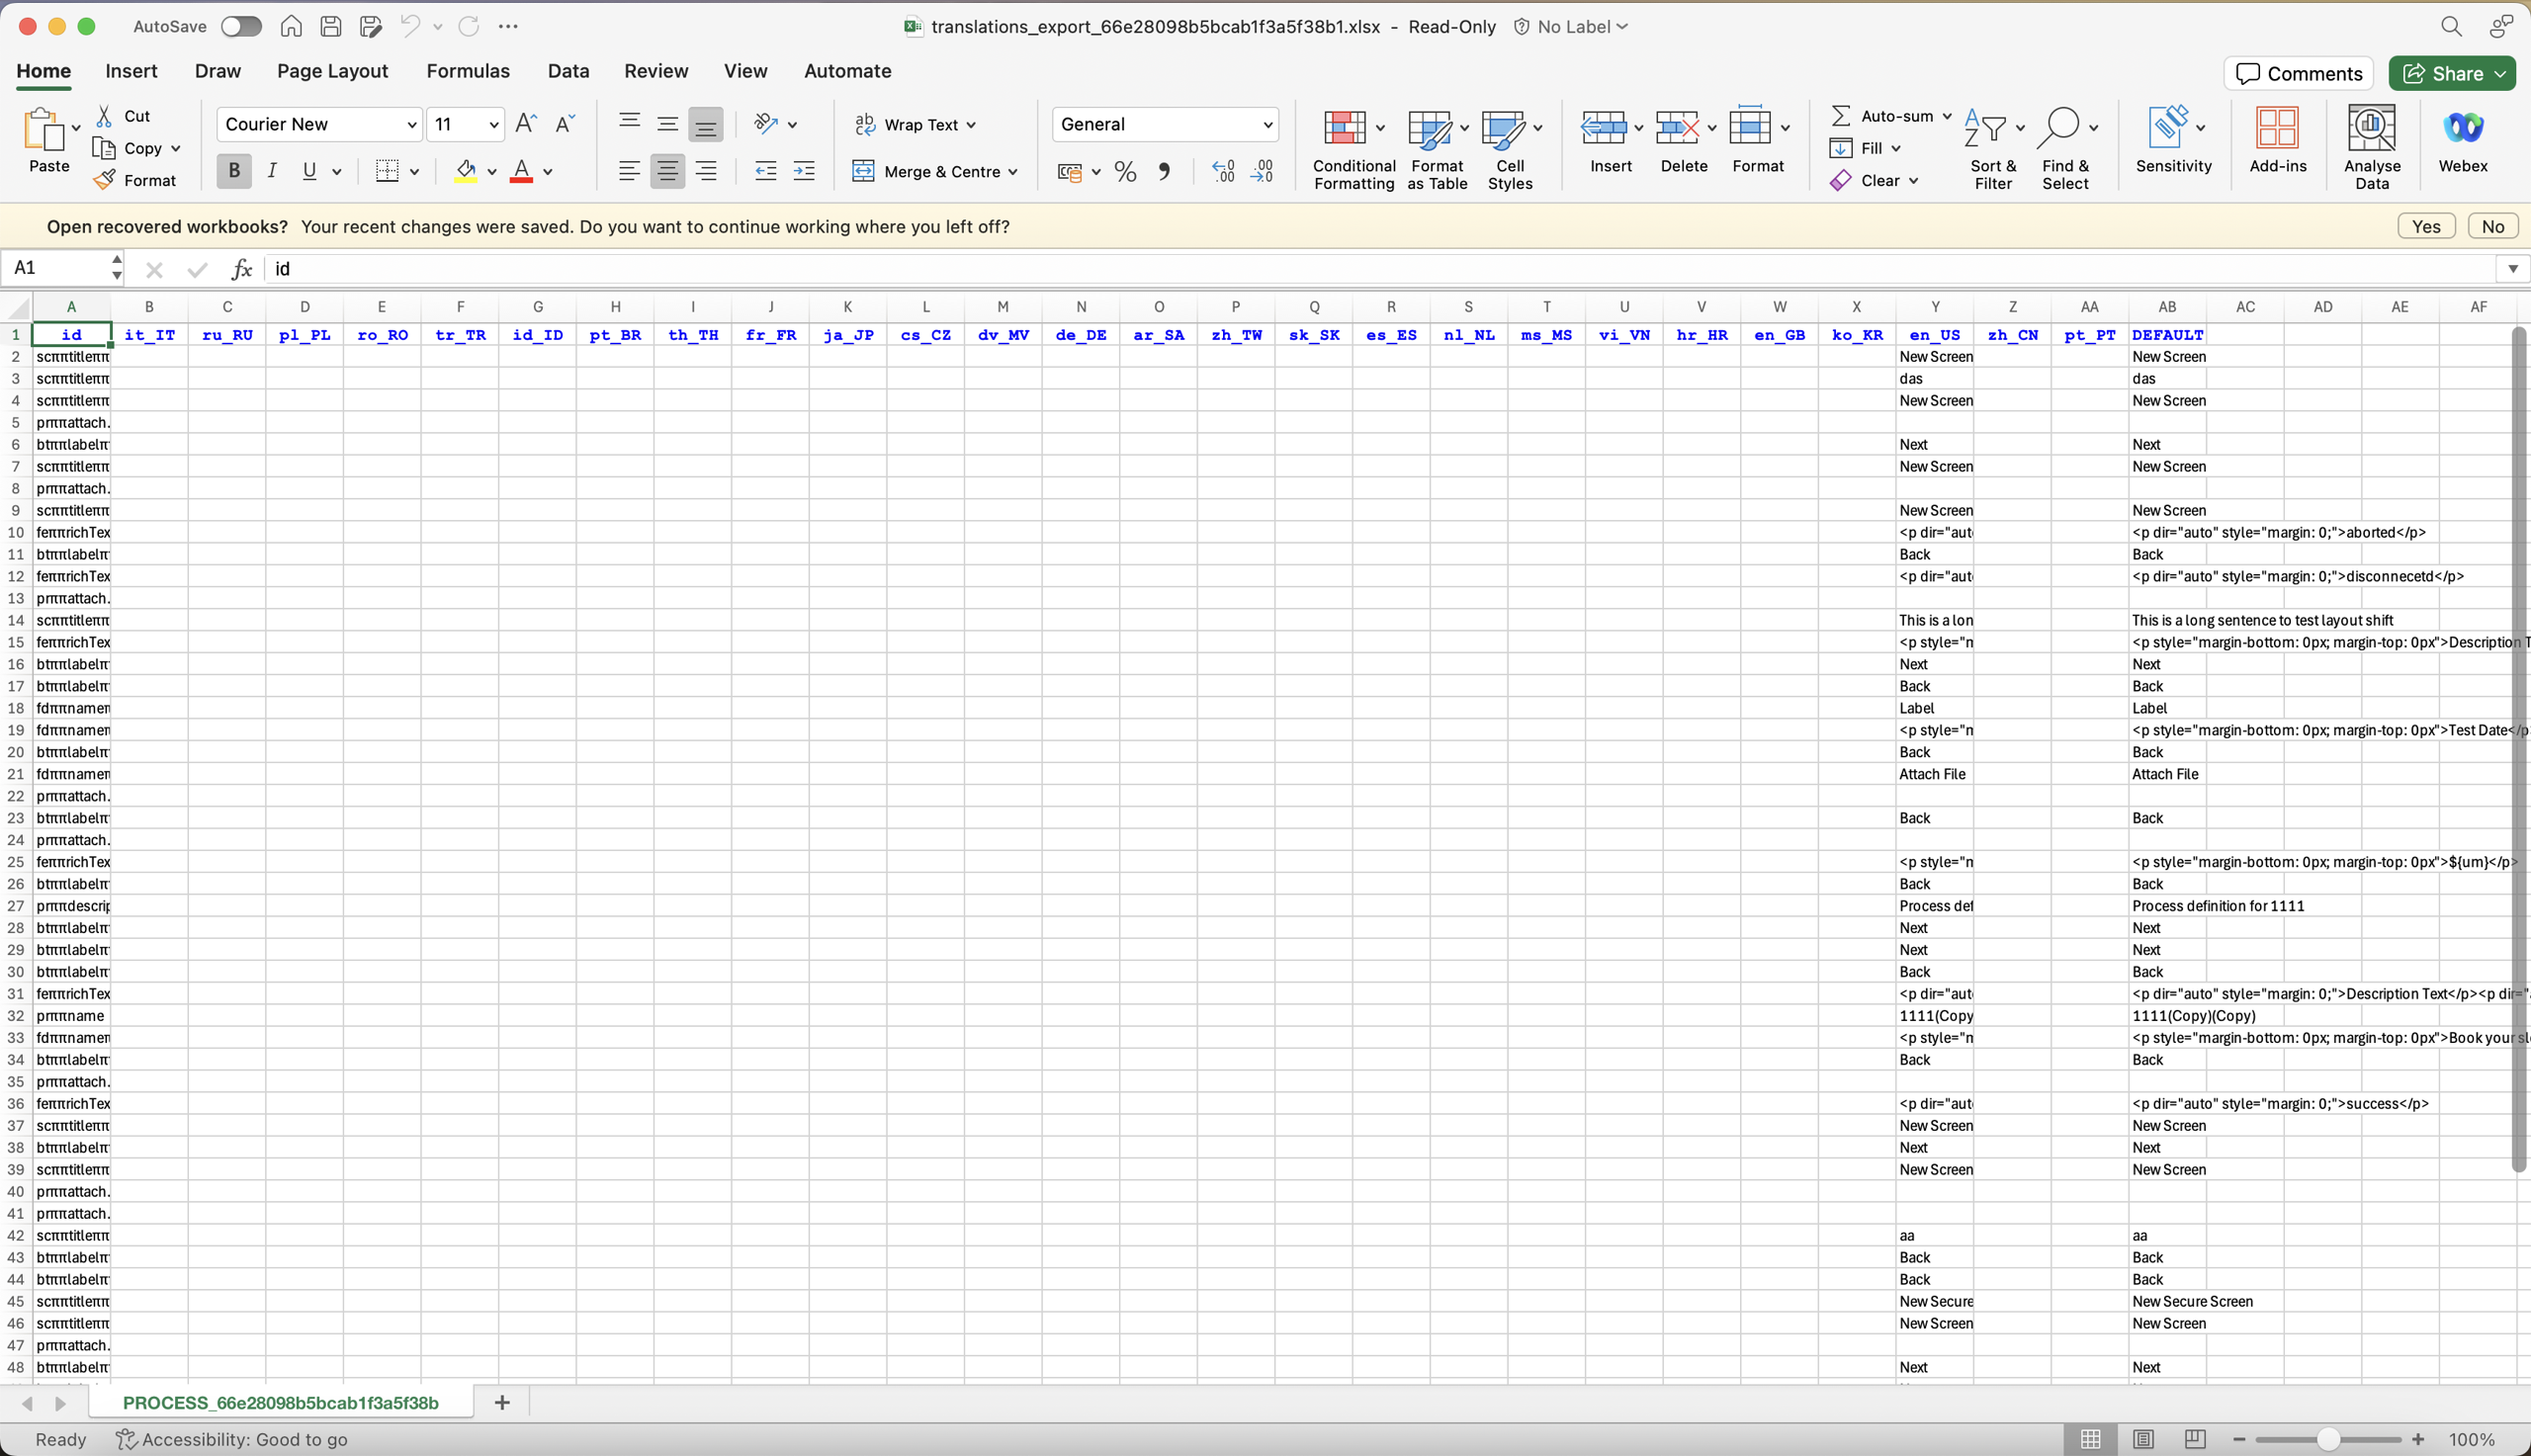
Task: Click the insert function fx icon
Action: pyautogui.click(x=241, y=269)
